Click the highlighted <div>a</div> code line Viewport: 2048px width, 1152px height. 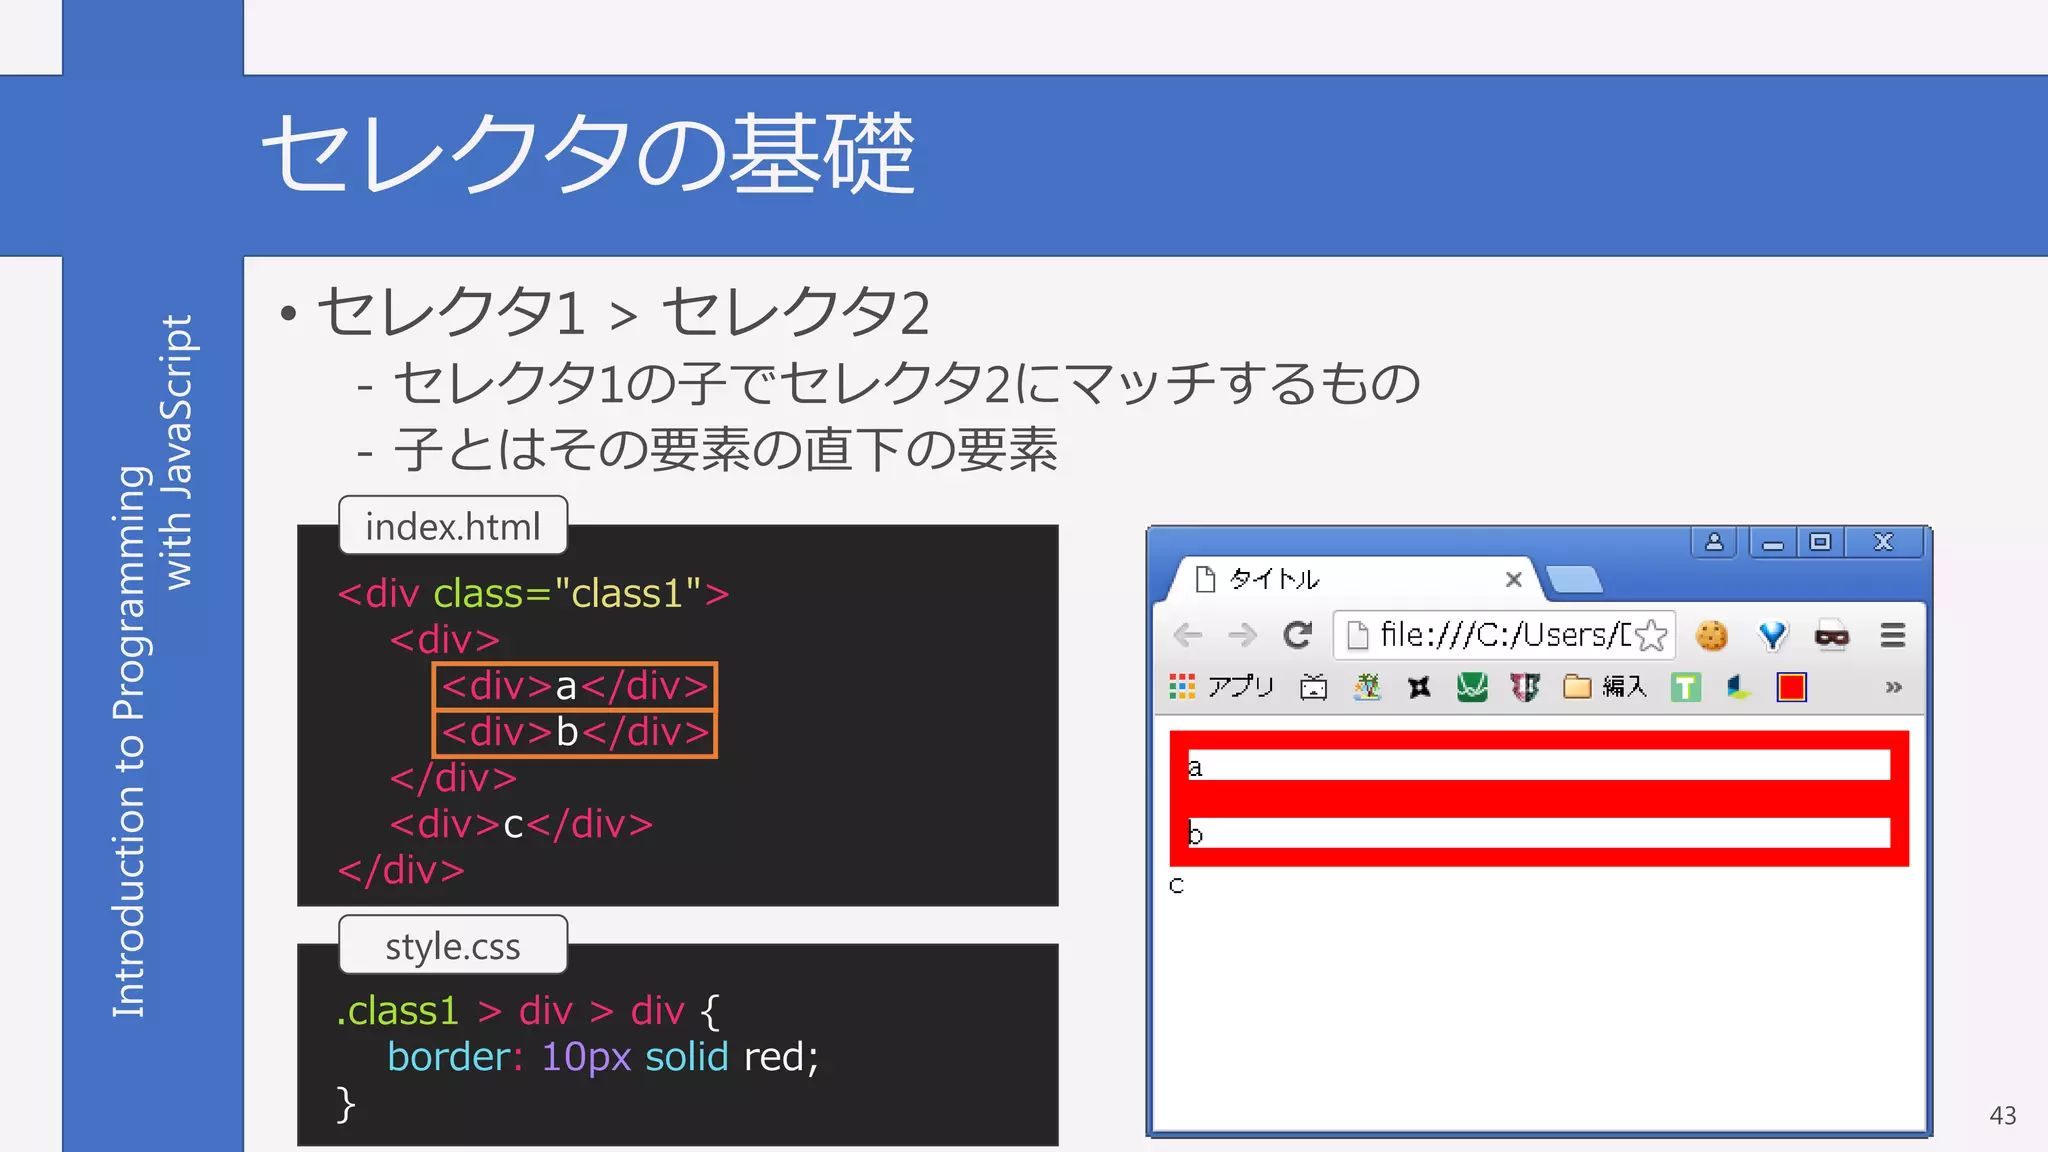[575, 686]
